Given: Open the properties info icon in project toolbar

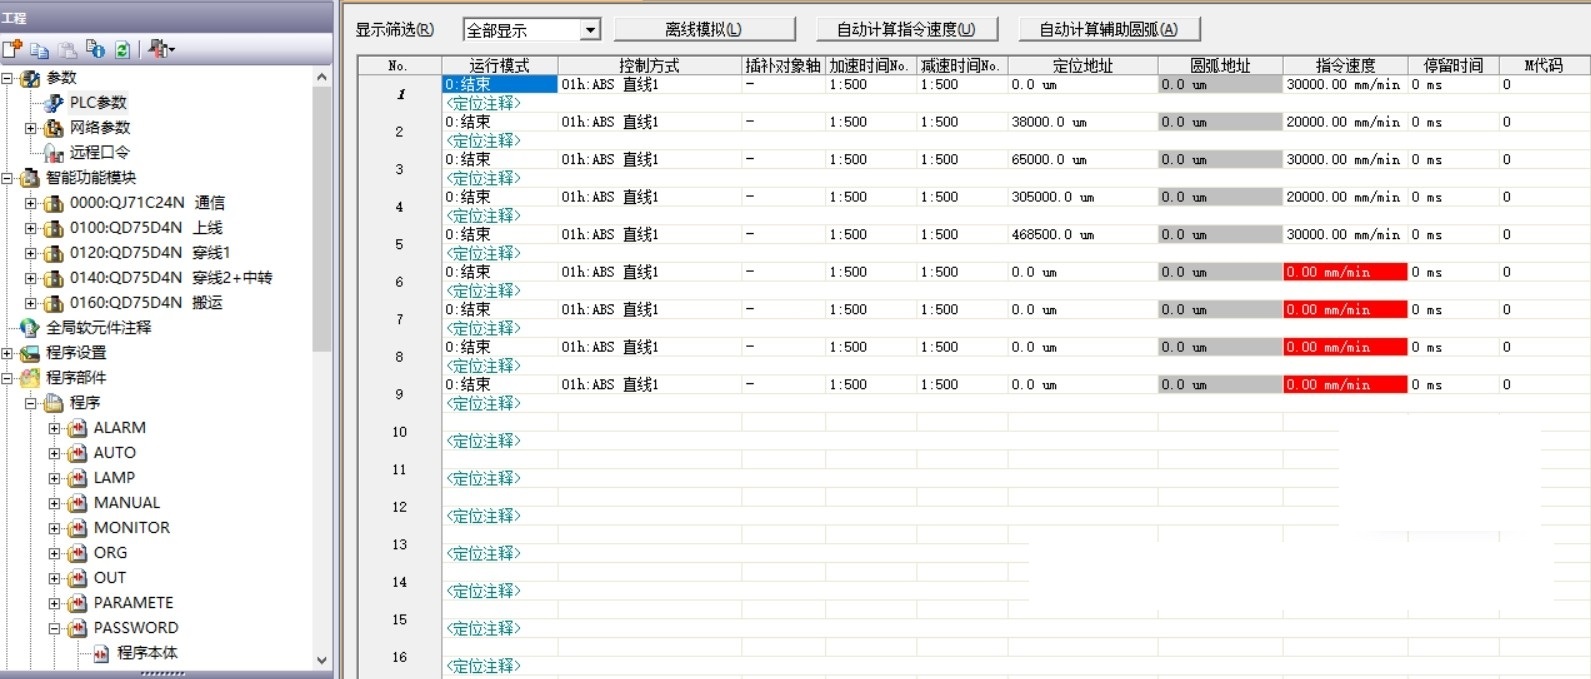Looking at the screenshot, I should coord(95,49).
